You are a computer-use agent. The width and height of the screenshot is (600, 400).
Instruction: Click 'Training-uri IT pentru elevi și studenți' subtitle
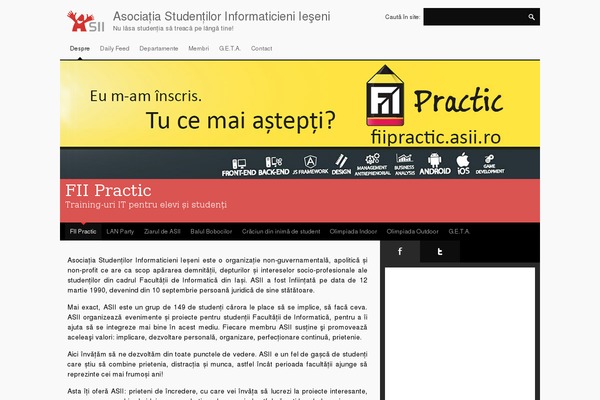[146, 205]
